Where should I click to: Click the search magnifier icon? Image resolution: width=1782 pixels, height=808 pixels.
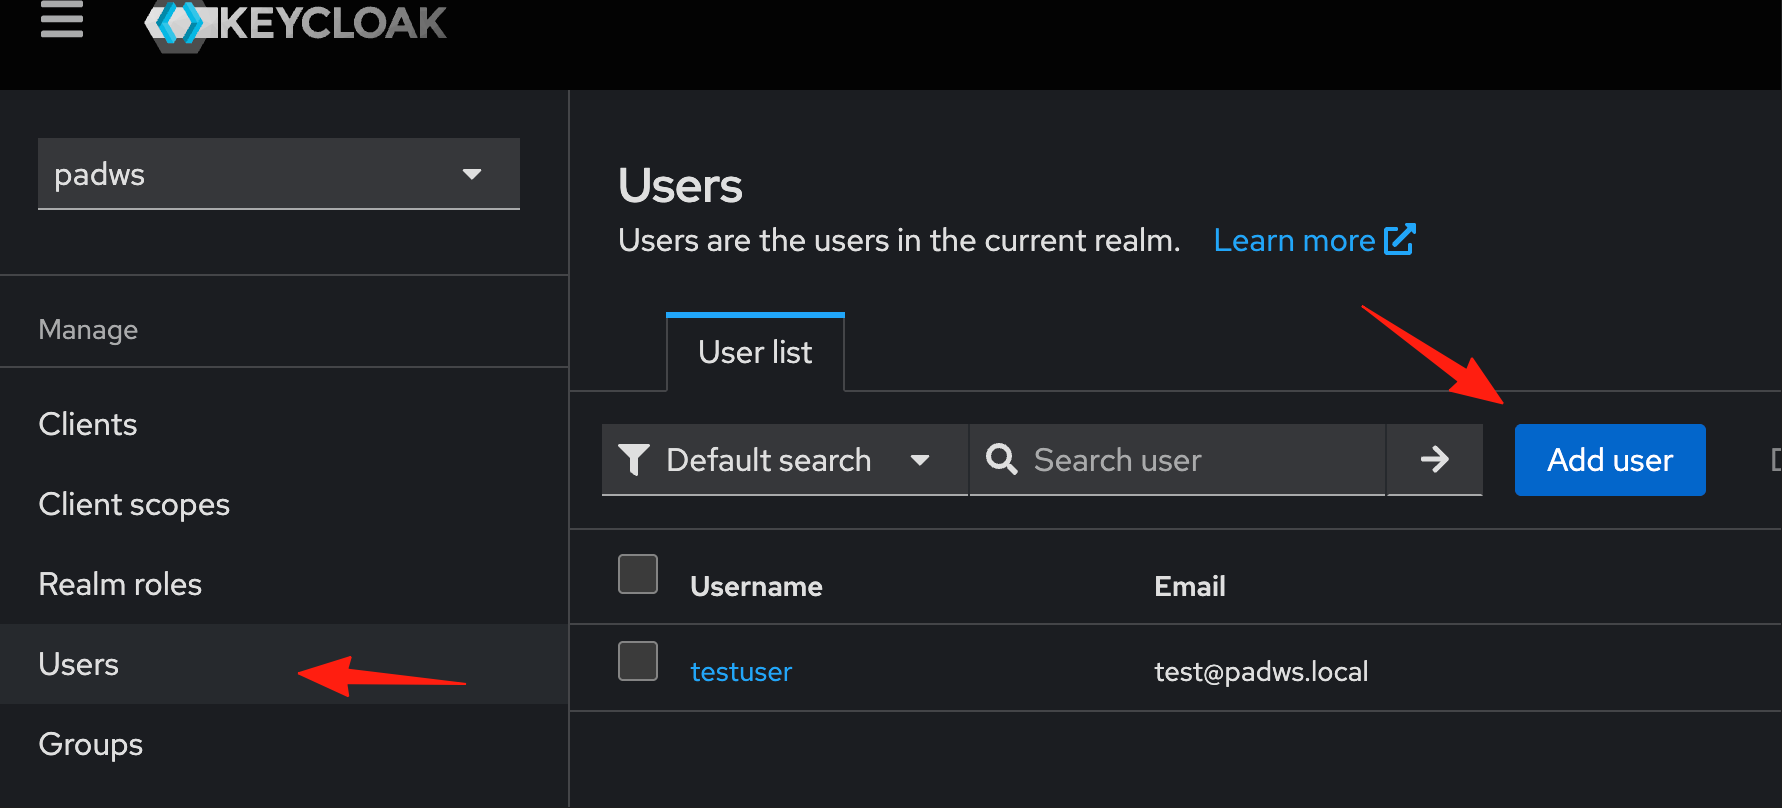pos(1002,460)
